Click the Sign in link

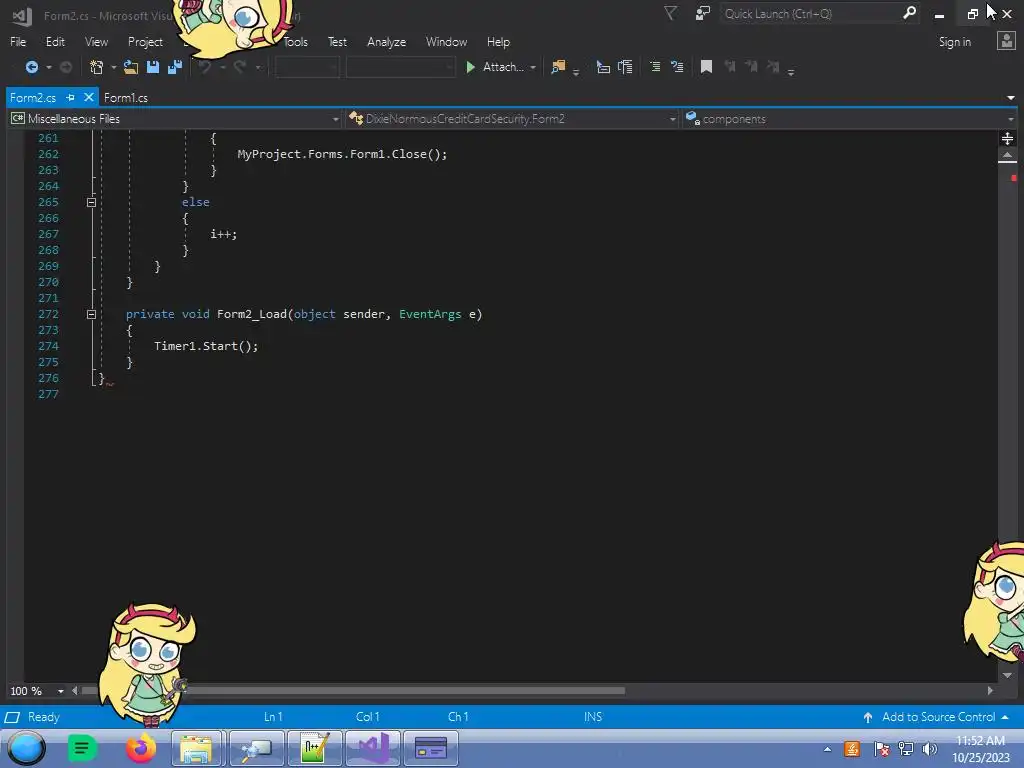tap(955, 42)
